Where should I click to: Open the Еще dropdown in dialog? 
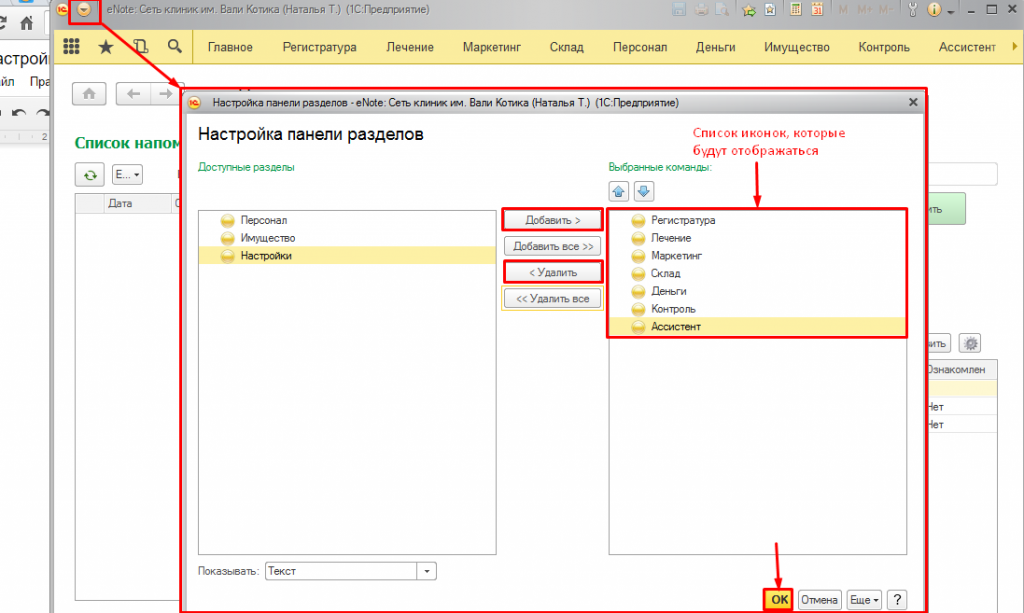(864, 599)
